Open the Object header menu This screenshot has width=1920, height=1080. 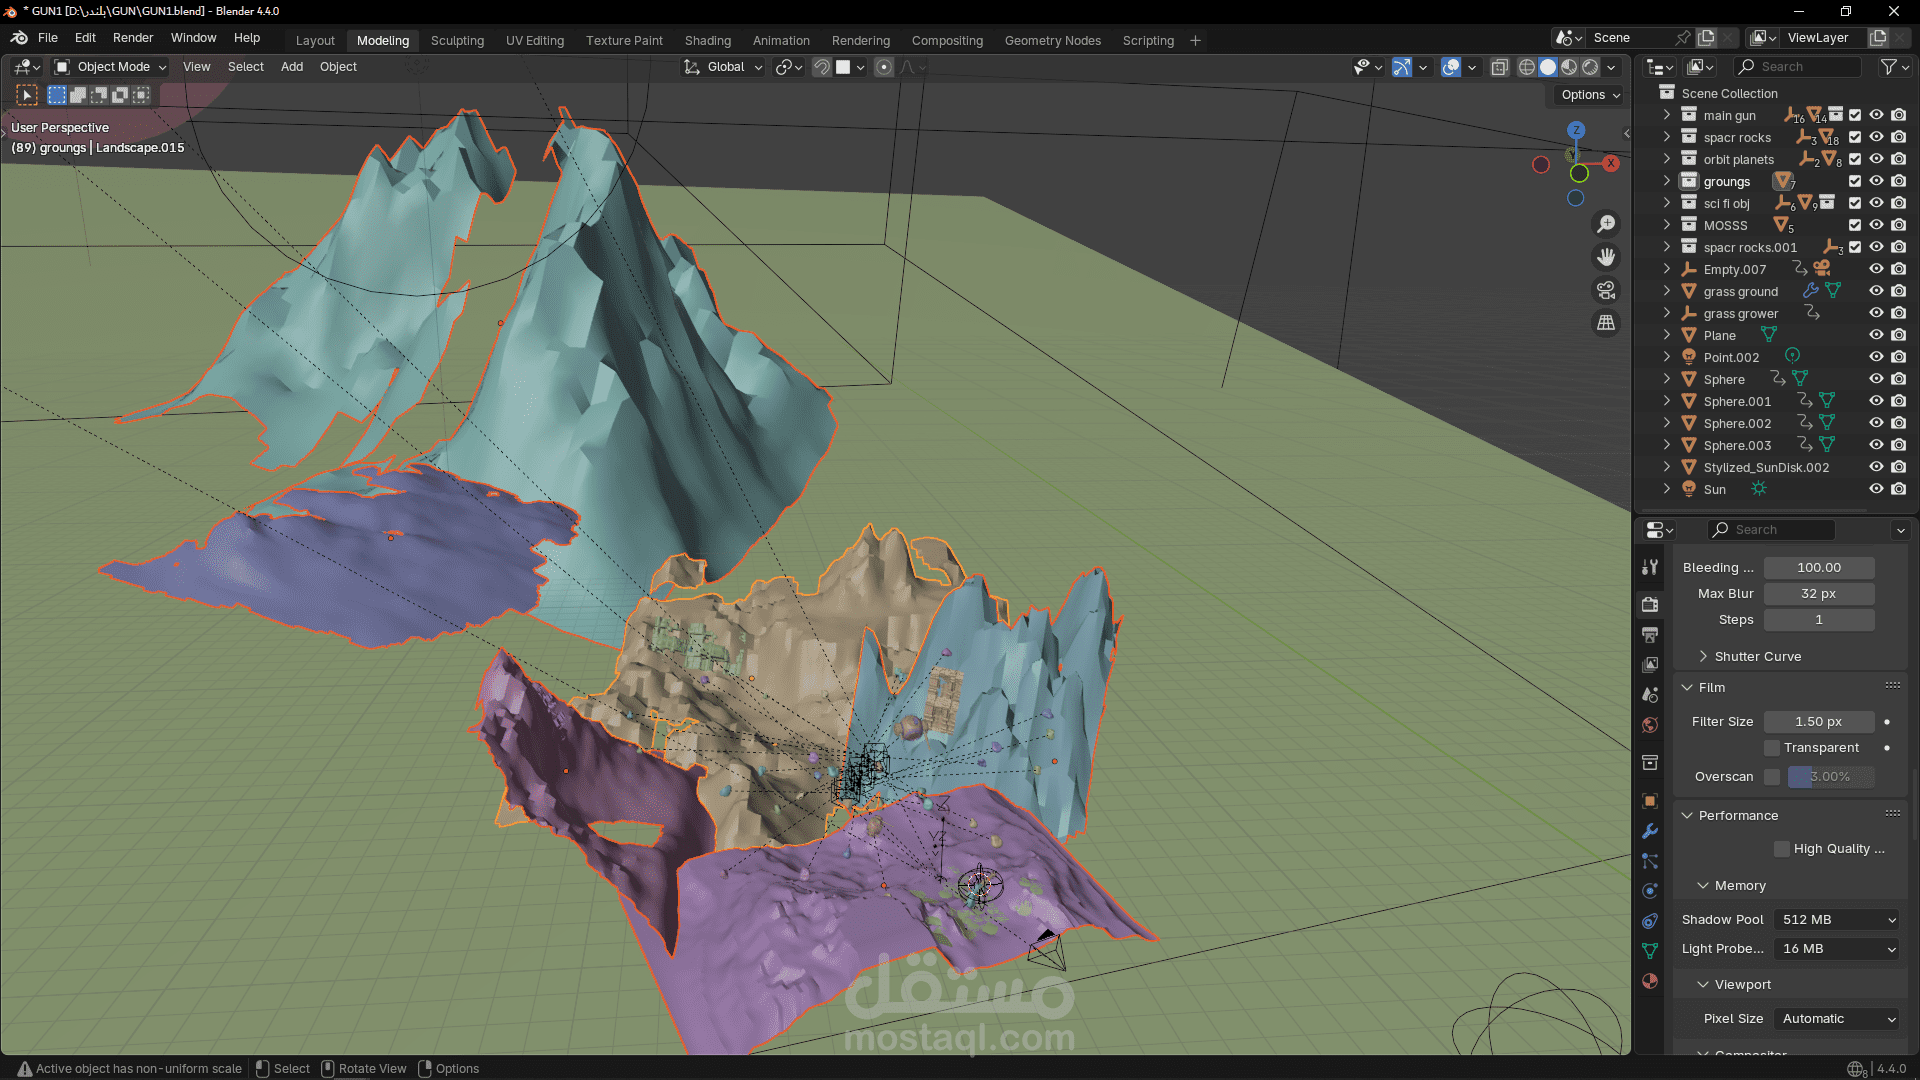point(338,67)
